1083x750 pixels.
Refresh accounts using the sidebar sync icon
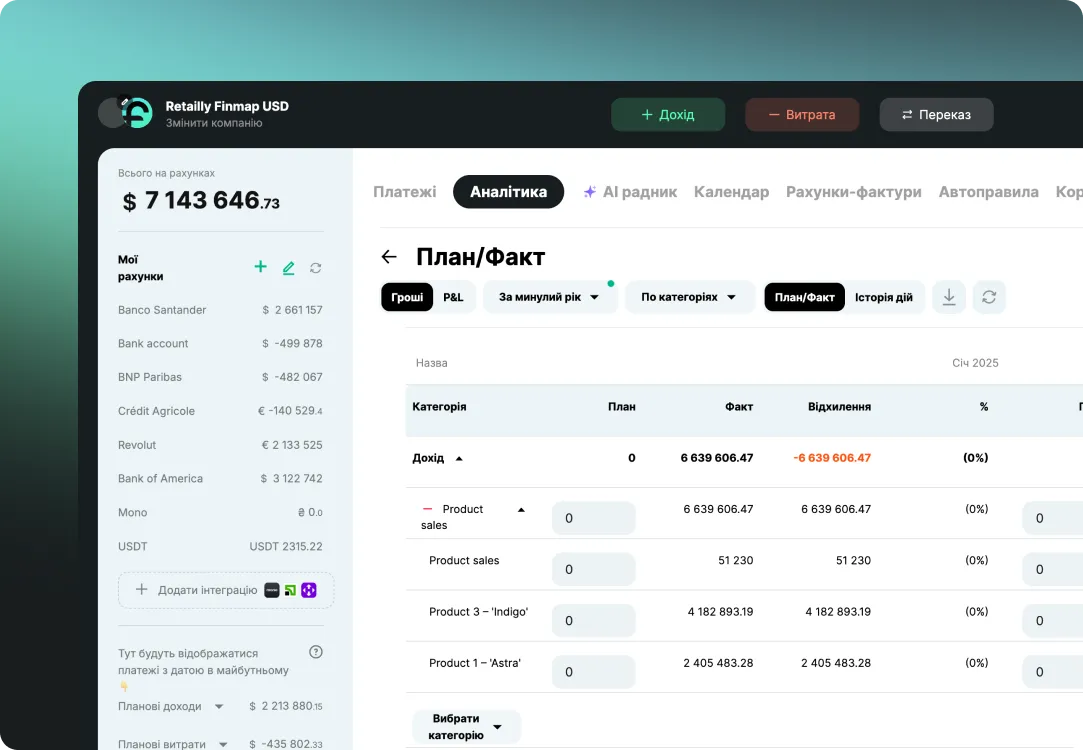pyautogui.click(x=316, y=268)
